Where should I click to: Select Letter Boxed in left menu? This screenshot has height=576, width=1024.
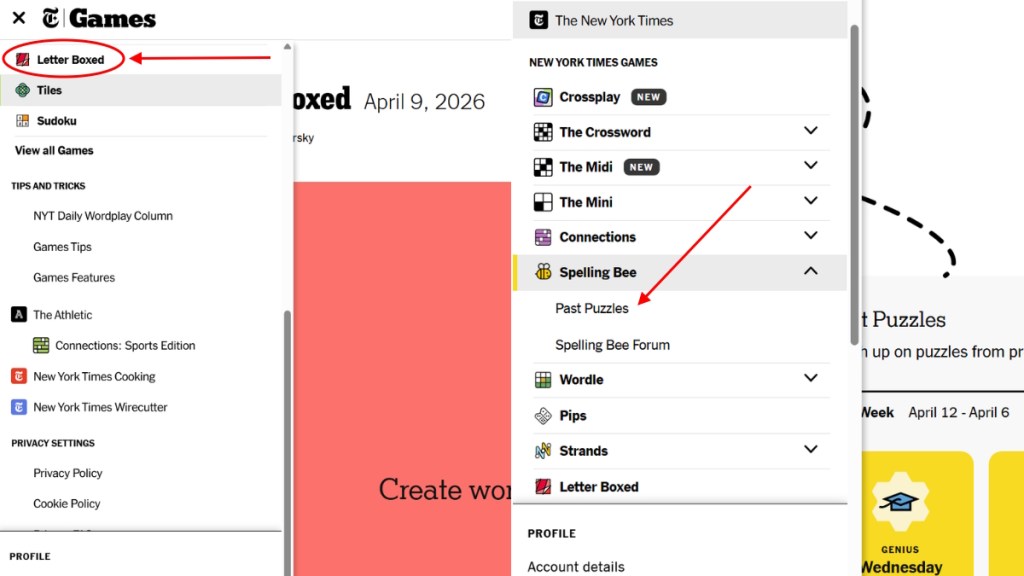click(70, 59)
